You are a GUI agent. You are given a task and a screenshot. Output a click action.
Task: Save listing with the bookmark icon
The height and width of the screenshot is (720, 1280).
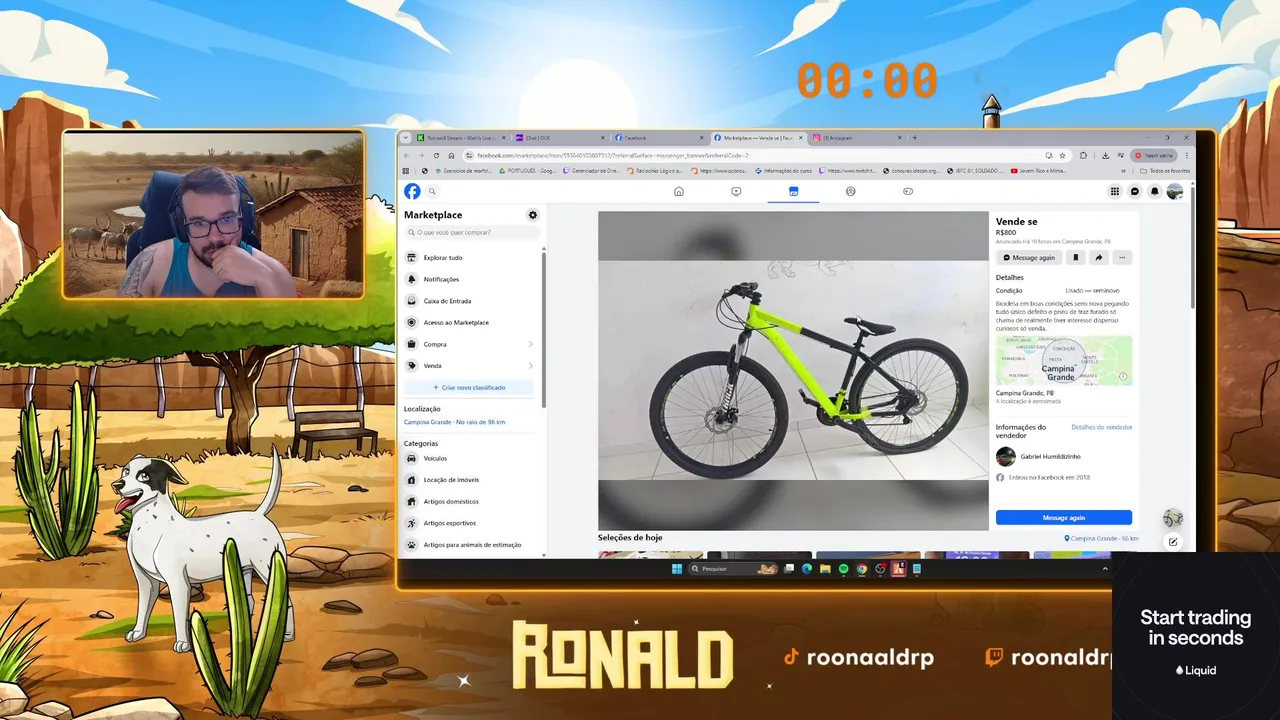(1076, 257)
